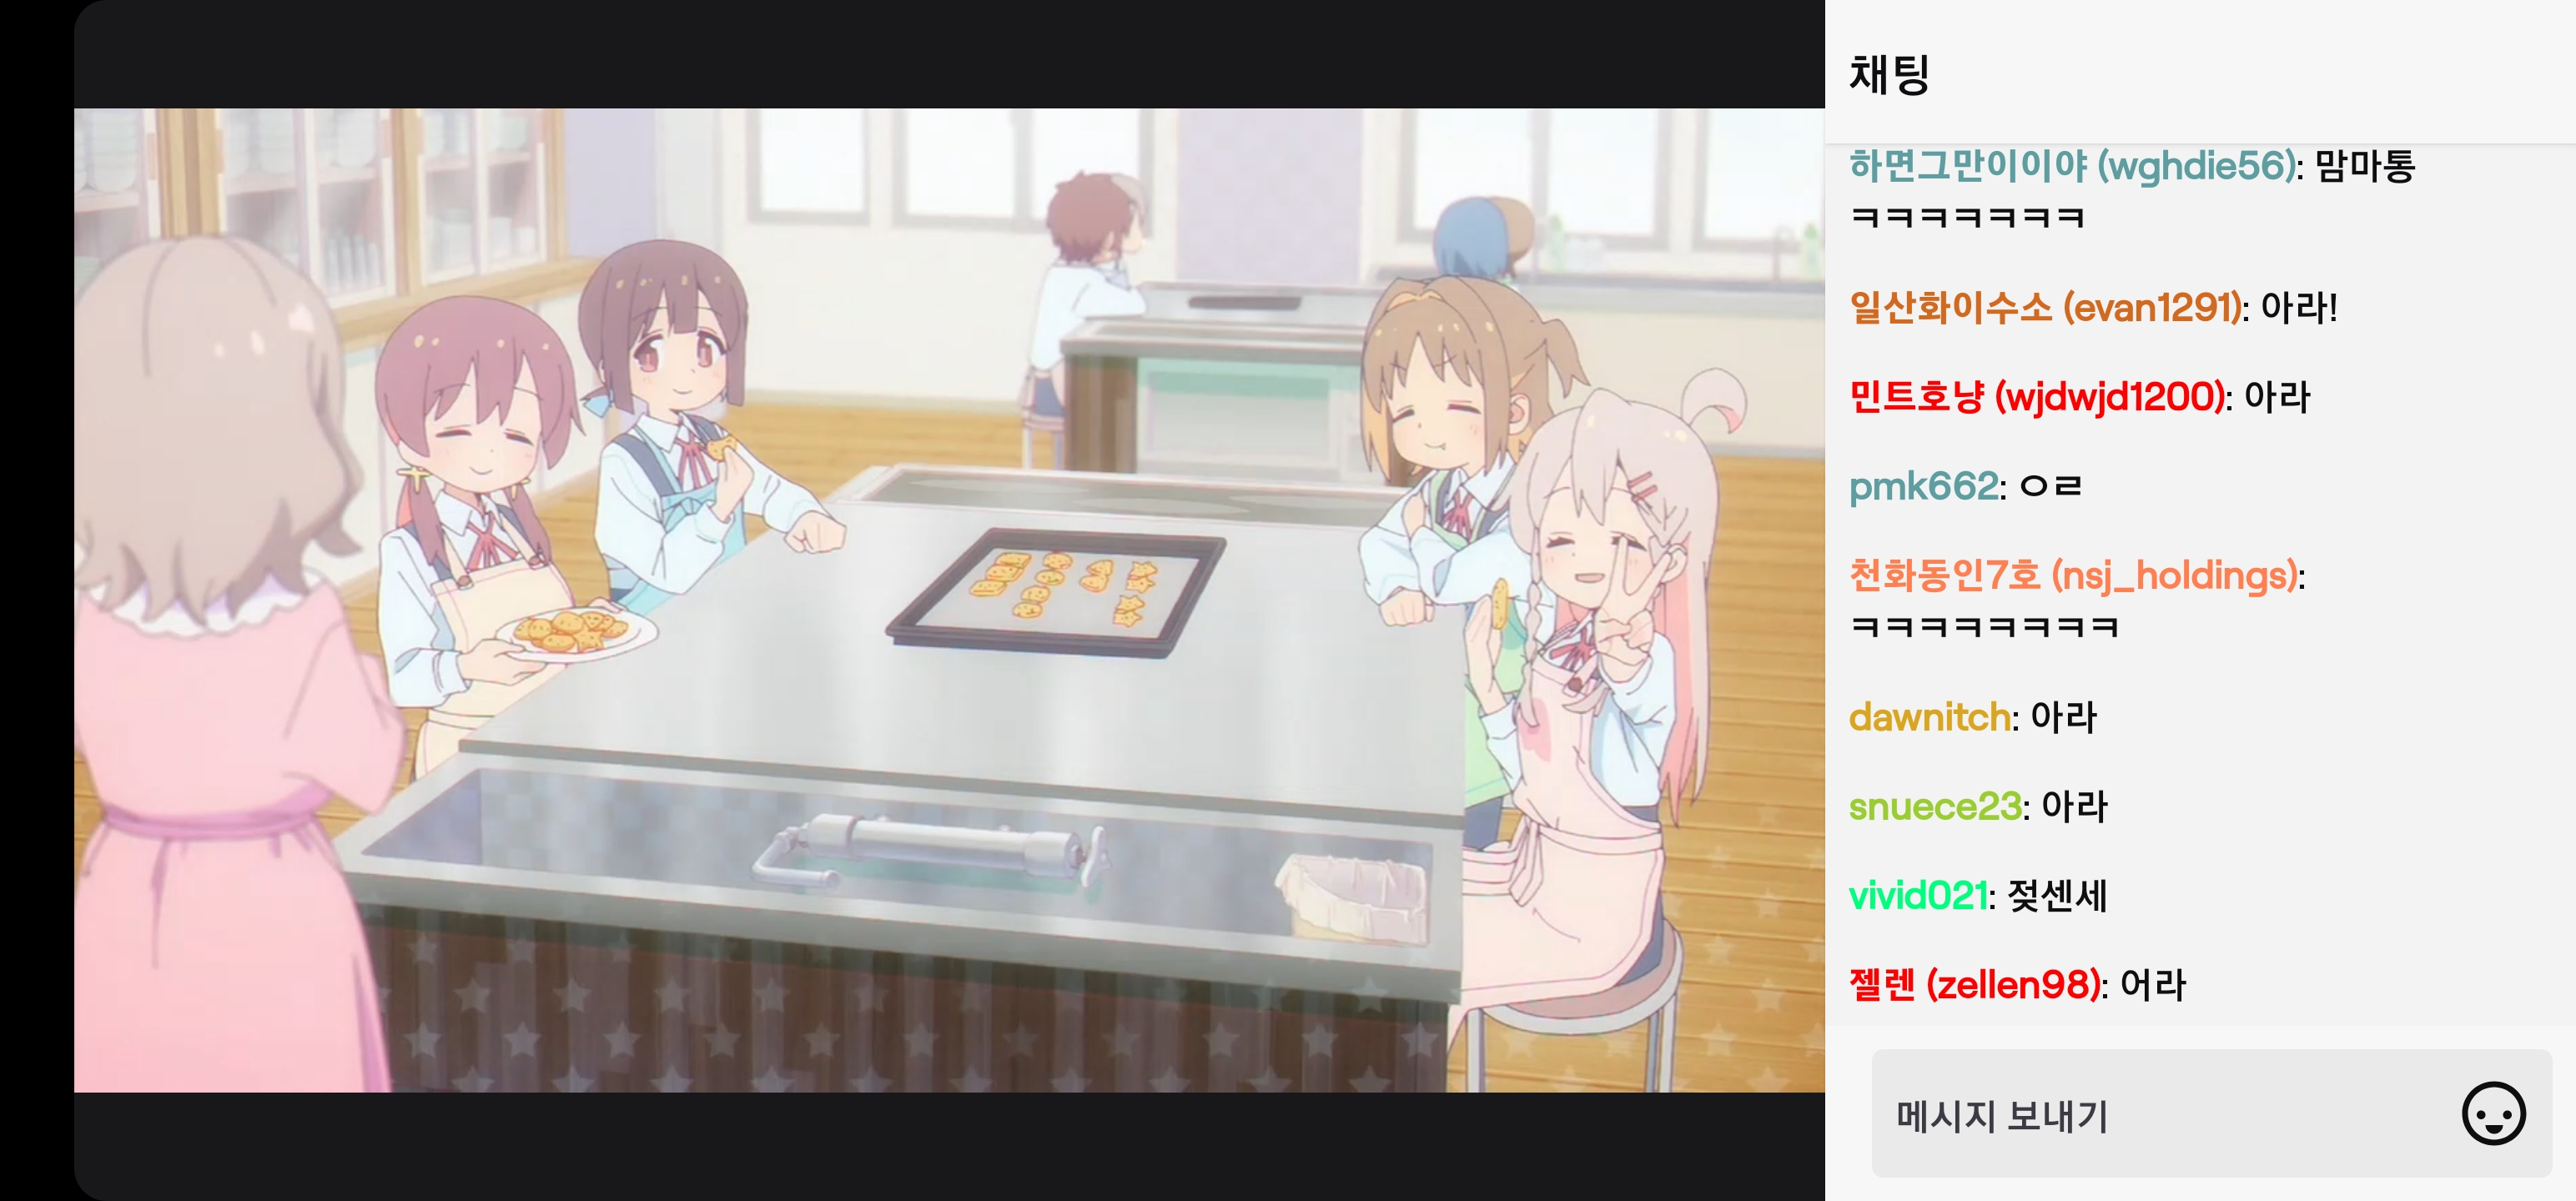2576x1201 pixels.
Task: Select username 천화동인7호 (nsj_holdings)
Action: click(x=2073, y=576)
